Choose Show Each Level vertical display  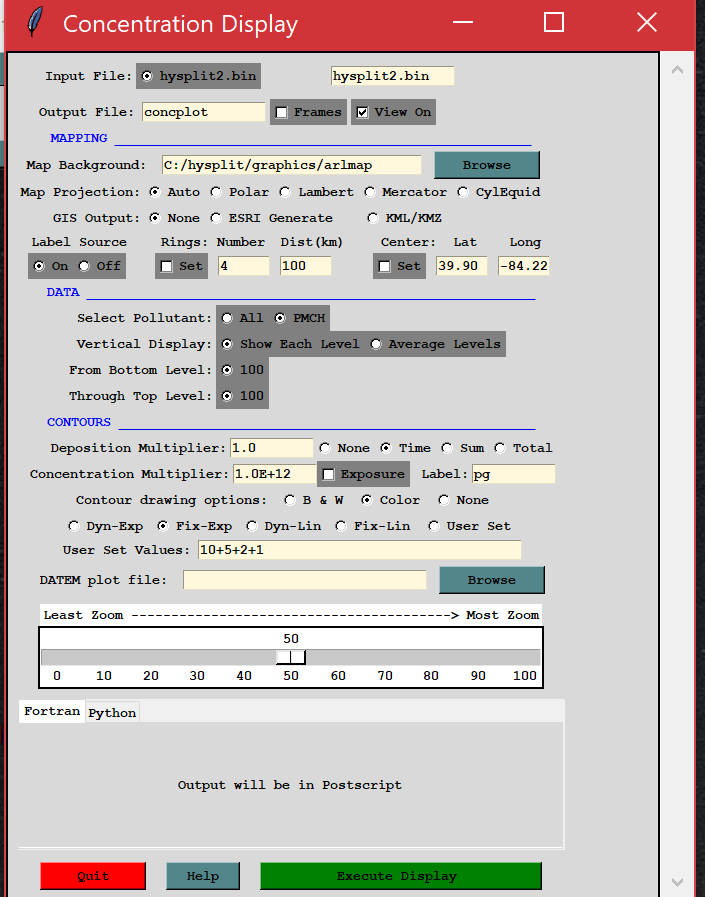227,344
